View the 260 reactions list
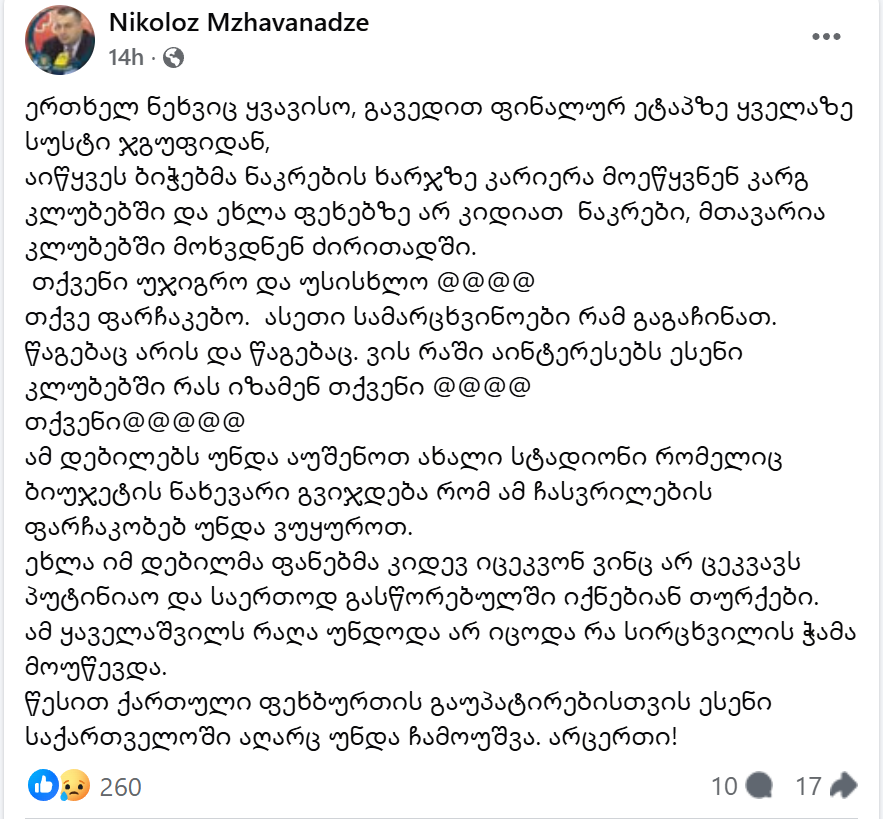Image resolution: width=883 pixels, height=819 pixels. 120,788
